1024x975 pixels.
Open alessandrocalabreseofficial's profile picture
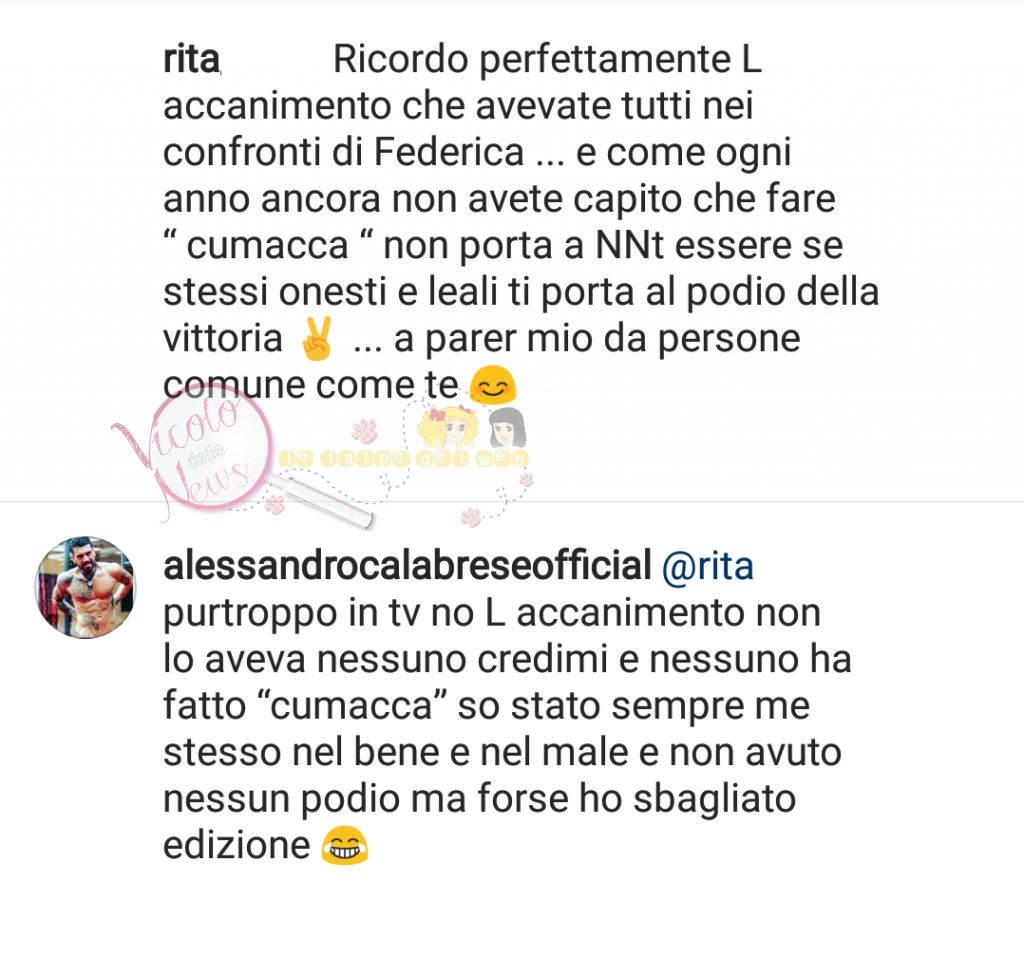(x=85, y=587)
